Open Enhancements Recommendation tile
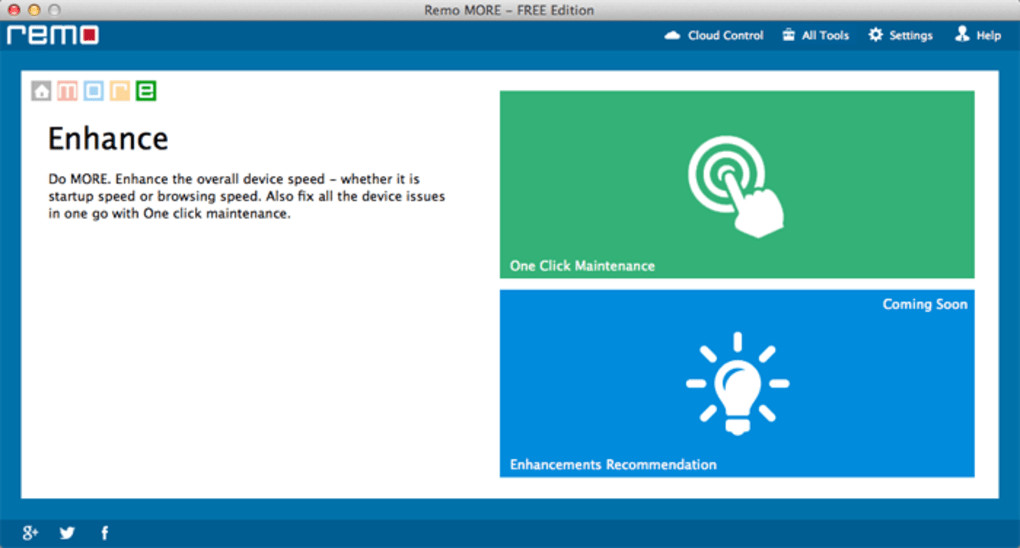 pyautogui.click(x=737, y=383)
